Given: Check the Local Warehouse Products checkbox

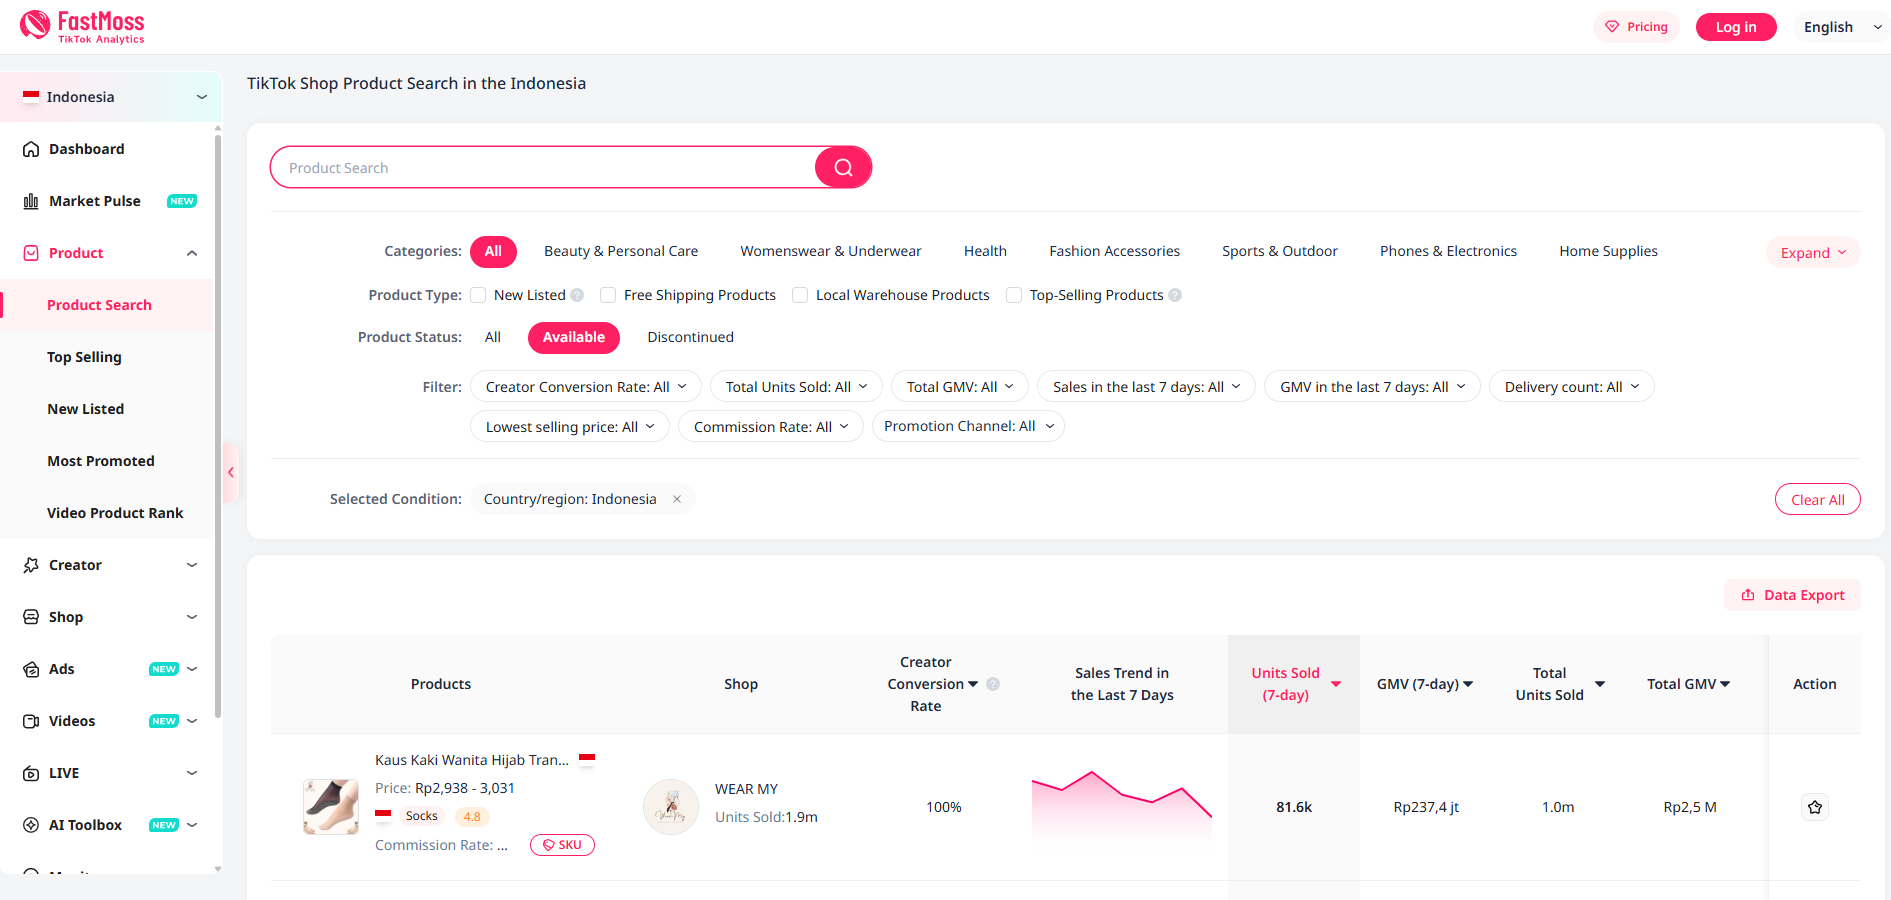Looking at the screenshot, I should point(800,295).
